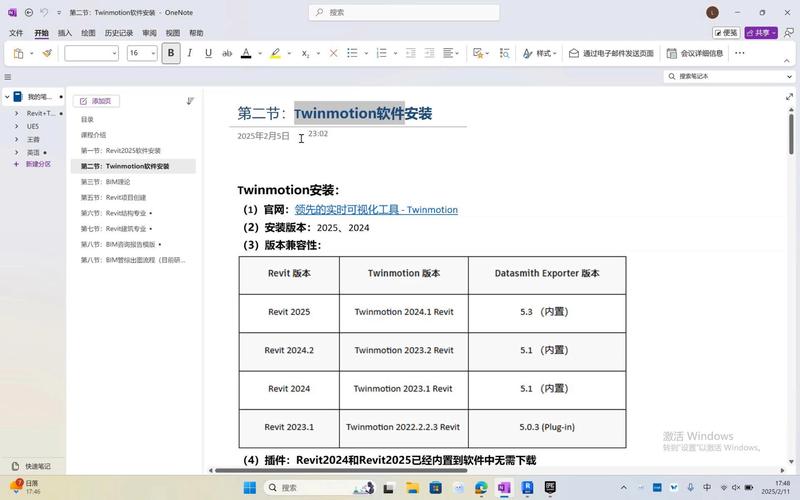Open paragraph alignment options
The height and width of the screenshot is (500, 800).
pyautogui.click(x=451, y=53)
